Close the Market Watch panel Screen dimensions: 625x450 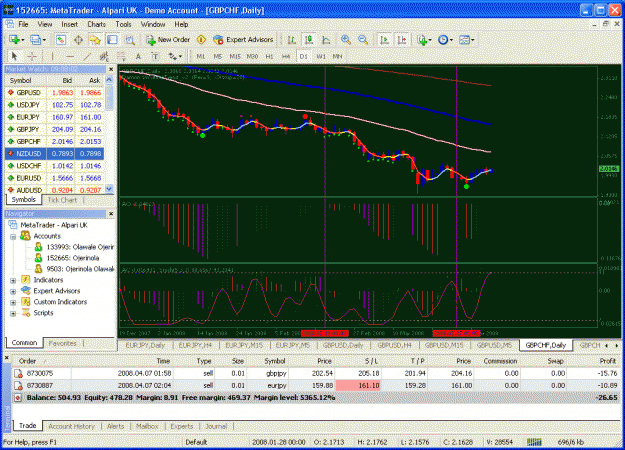click(111, 69)
